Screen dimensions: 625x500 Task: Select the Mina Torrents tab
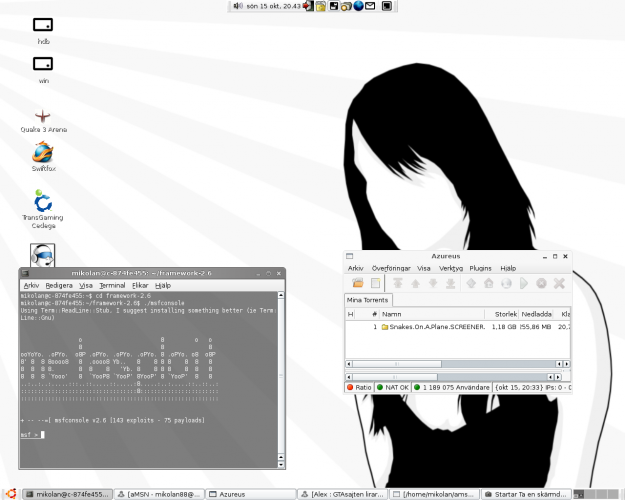click(367, 299)
